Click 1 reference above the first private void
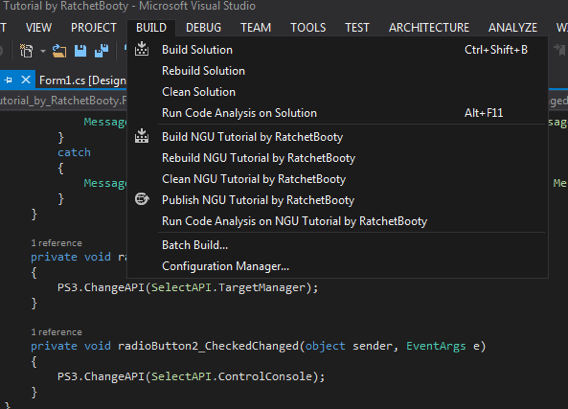568x409 pixels. point(57,243)
